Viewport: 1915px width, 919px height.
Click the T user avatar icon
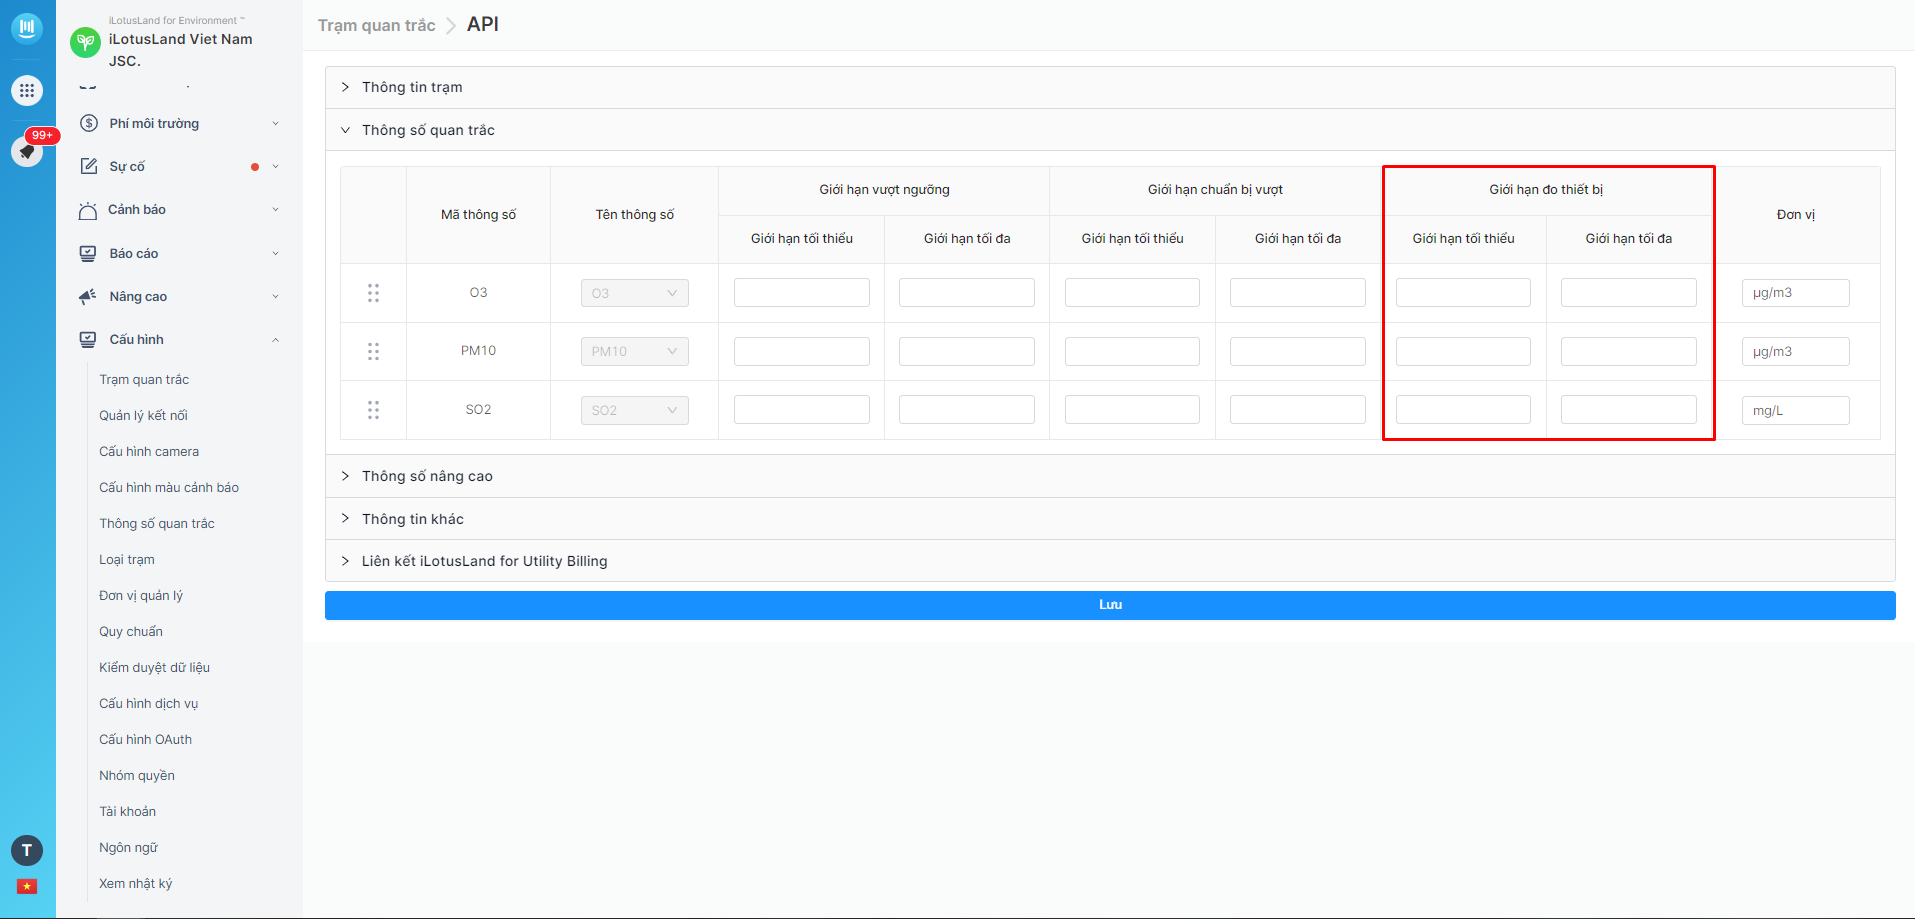27,851
